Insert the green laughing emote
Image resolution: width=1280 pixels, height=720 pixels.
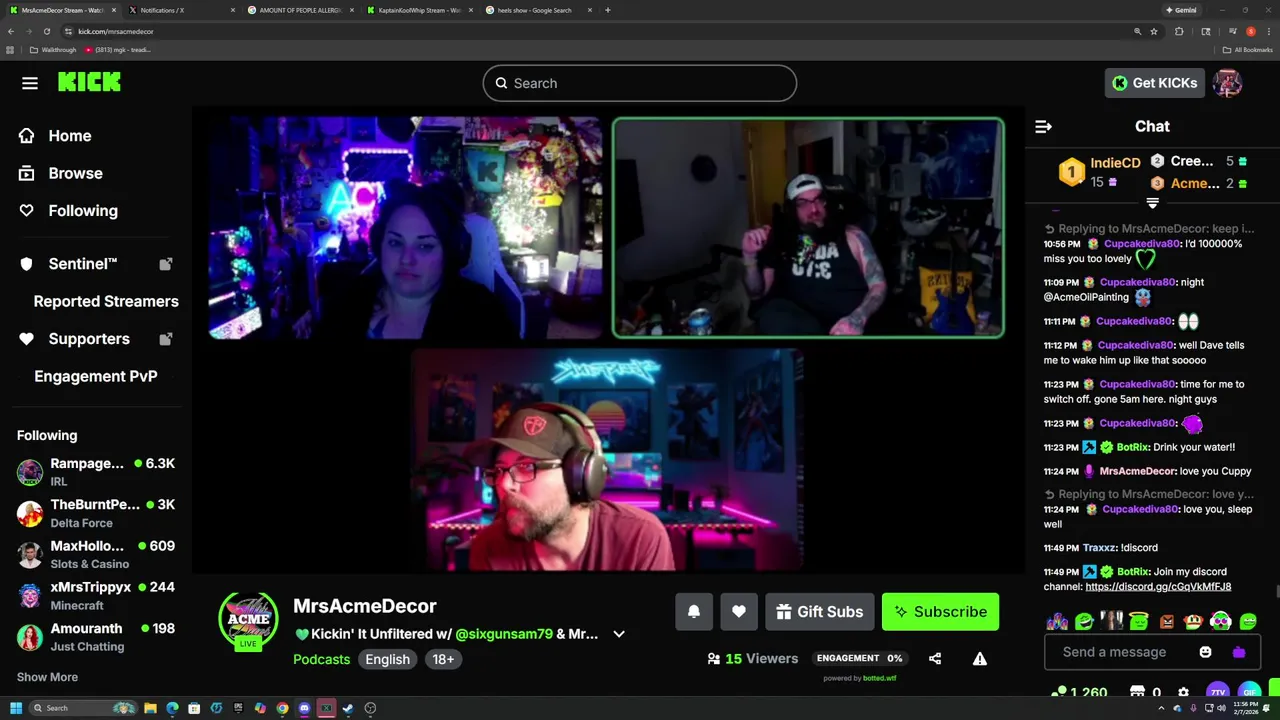[x=1084, y=621]
